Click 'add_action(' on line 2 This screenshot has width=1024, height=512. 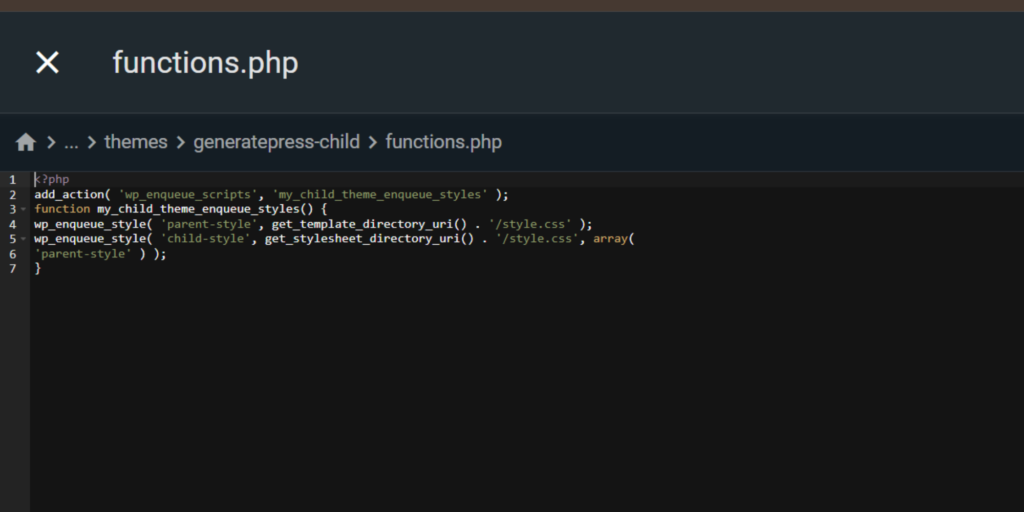pos(73,195)
